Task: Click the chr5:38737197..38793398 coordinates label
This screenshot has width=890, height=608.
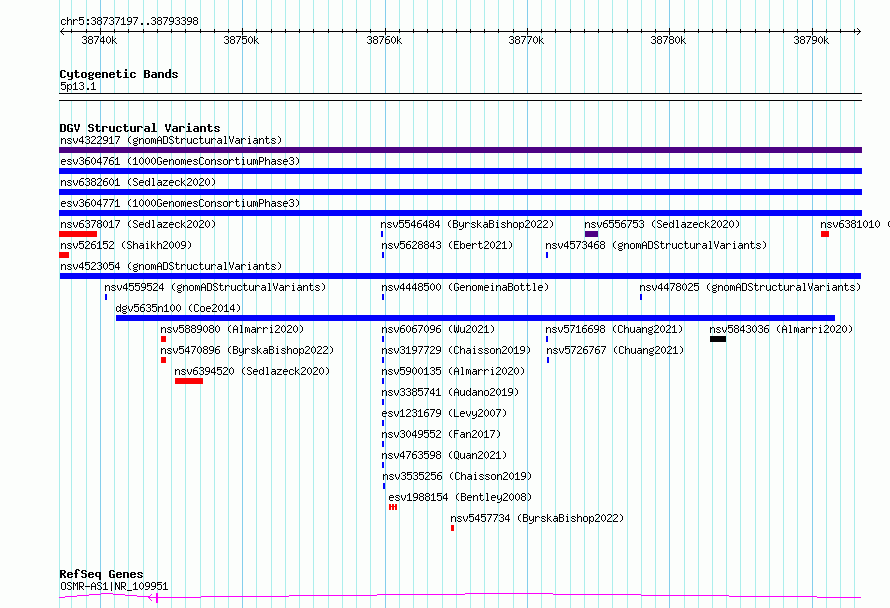Action: (x=129, y=21)
